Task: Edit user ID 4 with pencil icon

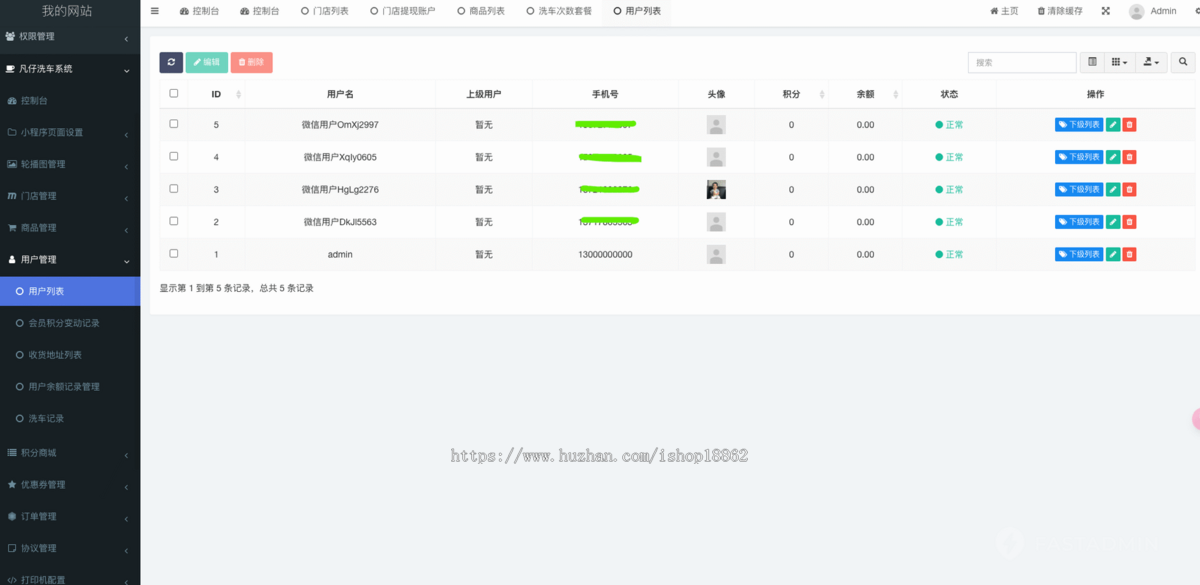Action: click(1113, 157)
